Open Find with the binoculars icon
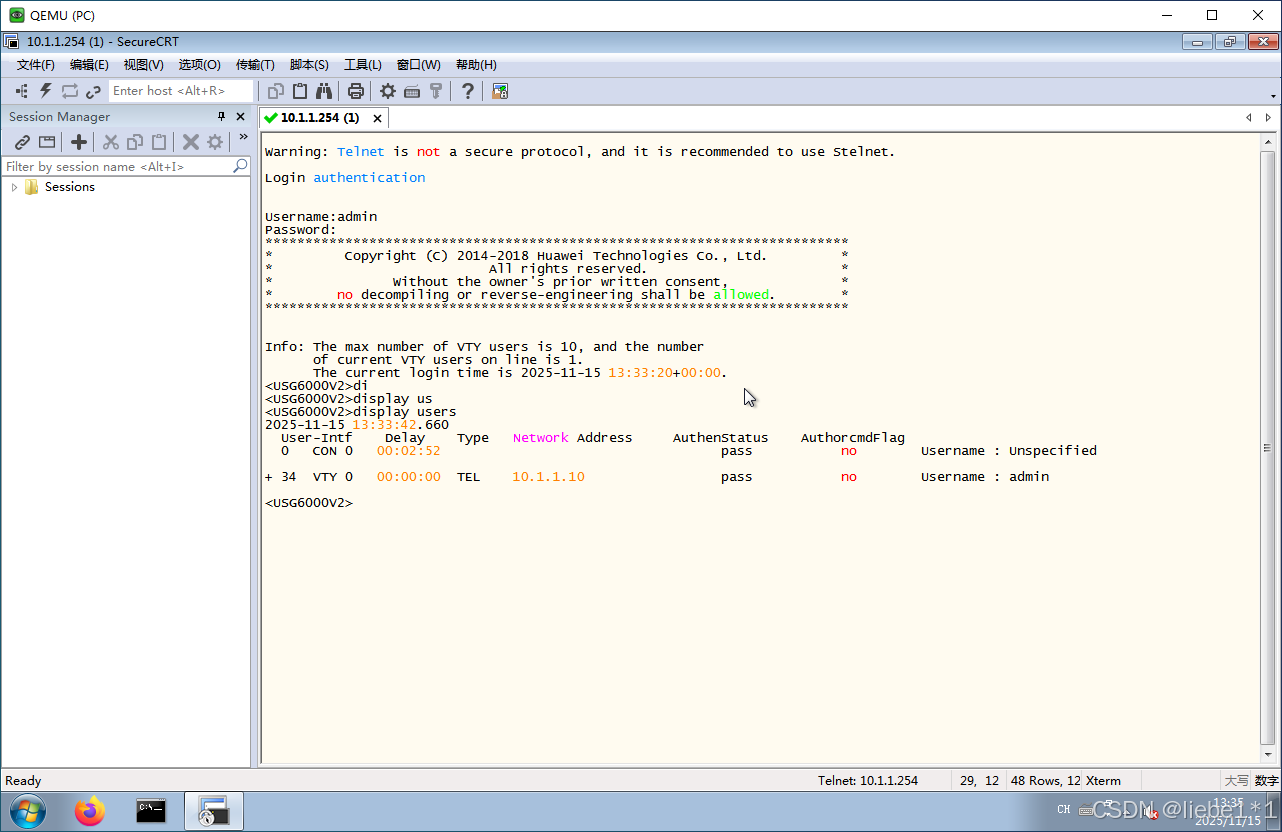This screenshot has height=832, width=1282. coord(324,91)
